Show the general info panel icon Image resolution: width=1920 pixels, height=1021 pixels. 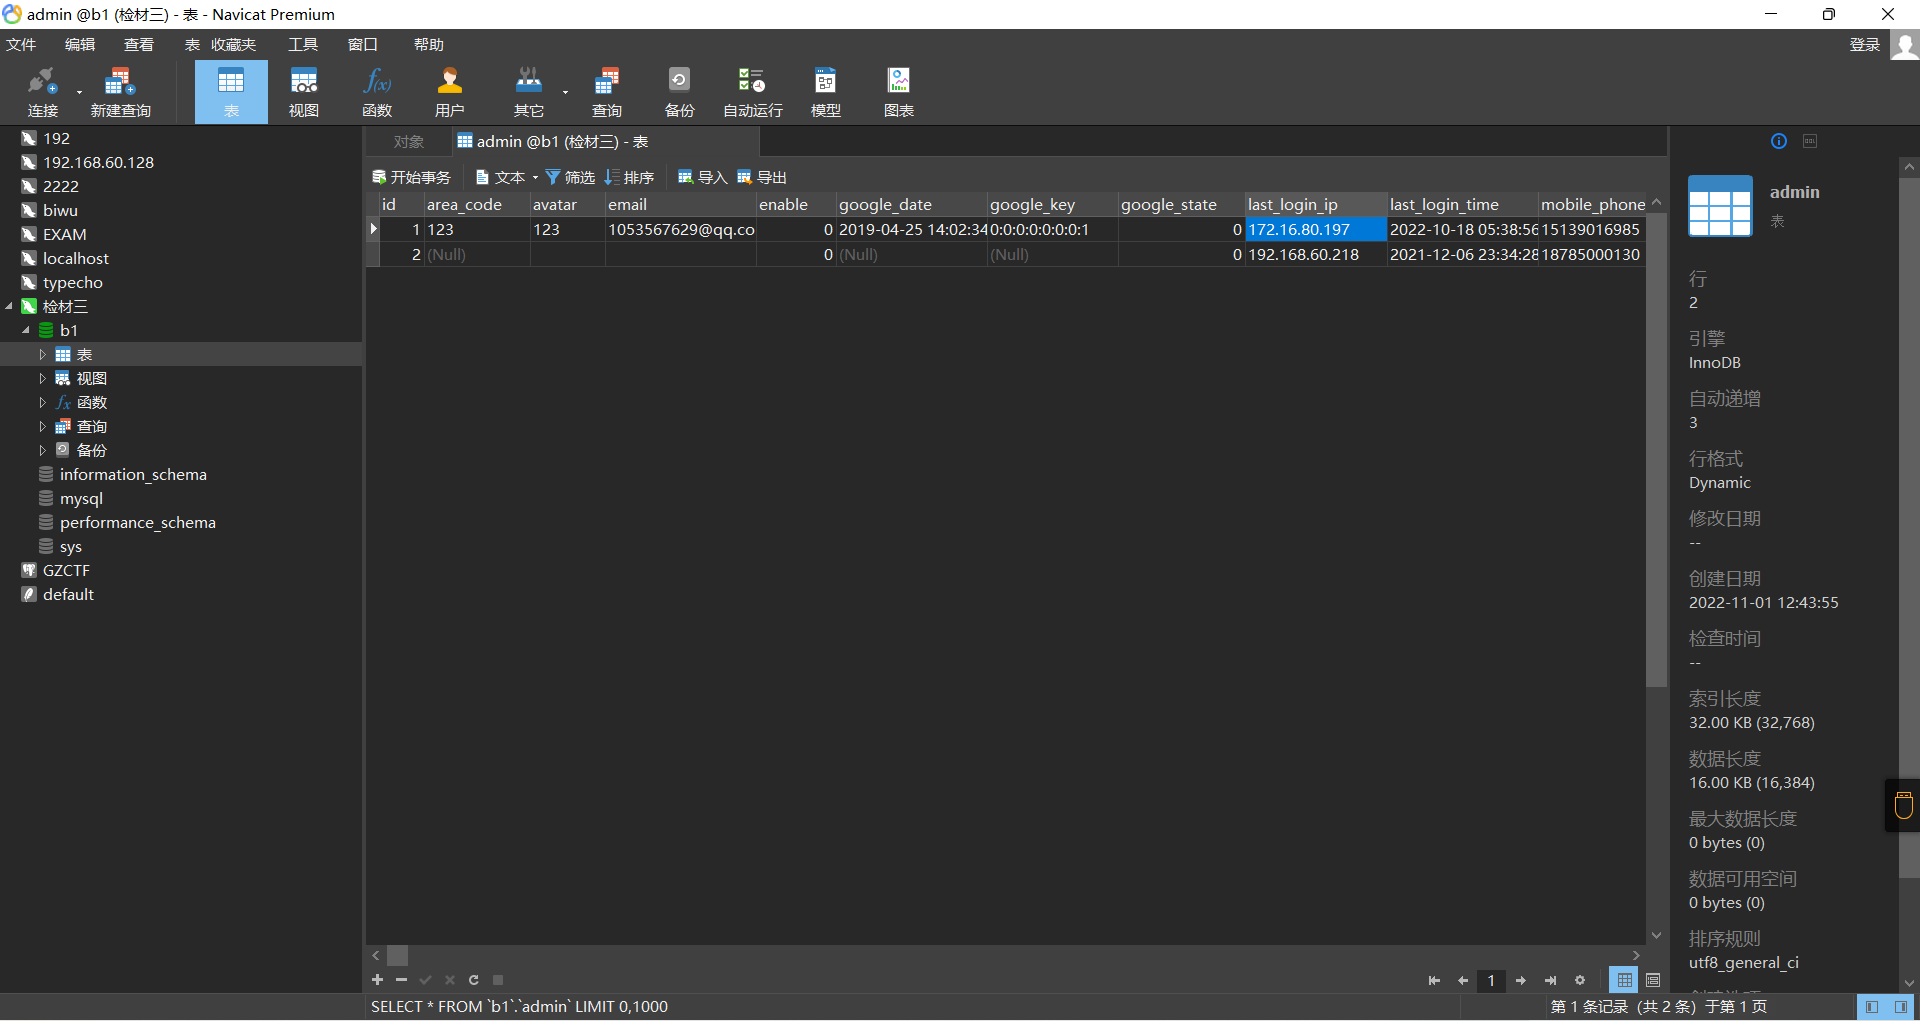coord(1779,141)
